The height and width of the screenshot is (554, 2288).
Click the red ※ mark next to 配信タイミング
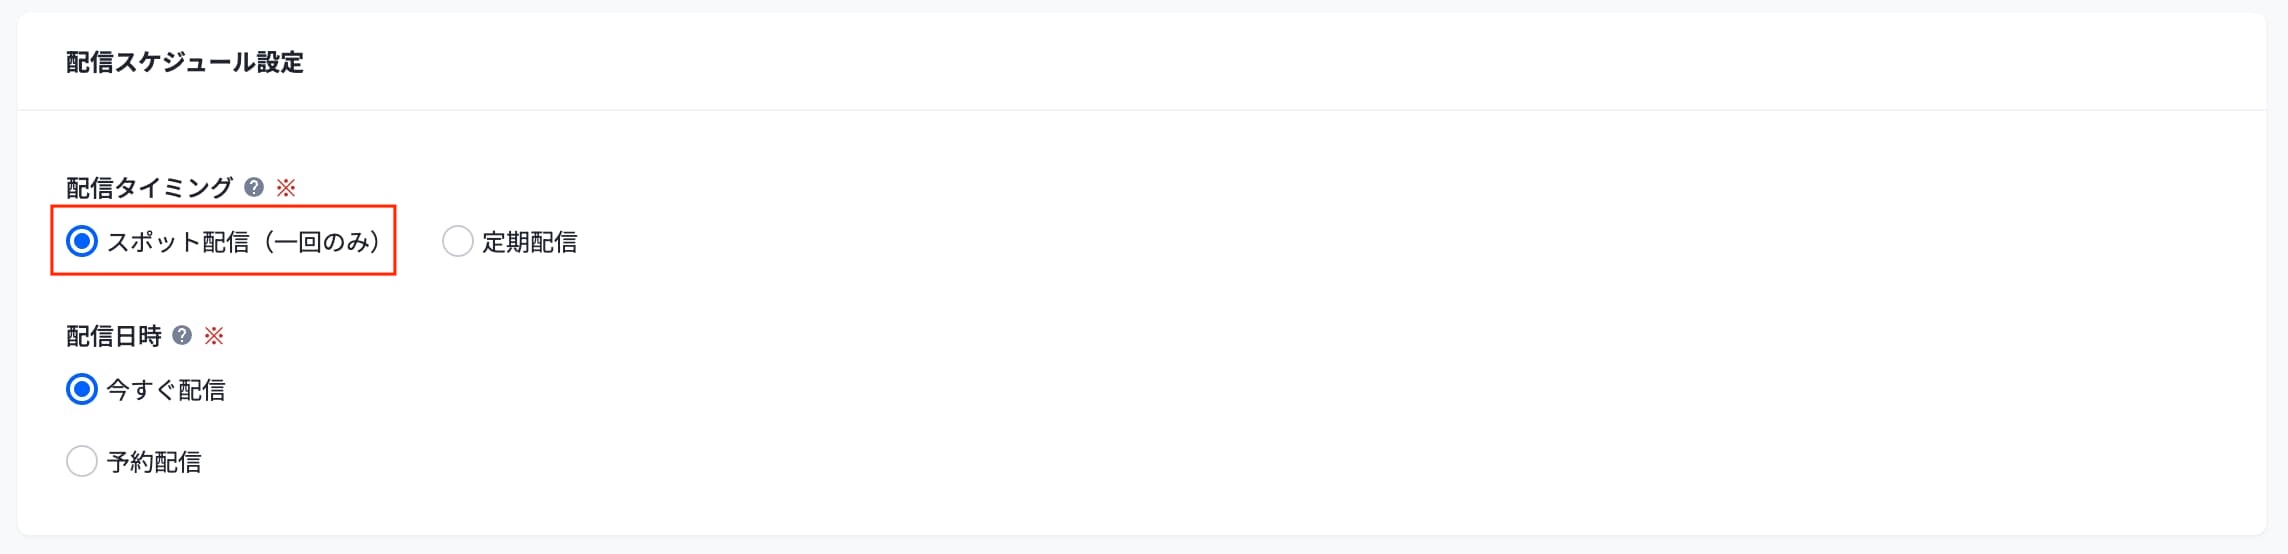click(x=286, y=187)
